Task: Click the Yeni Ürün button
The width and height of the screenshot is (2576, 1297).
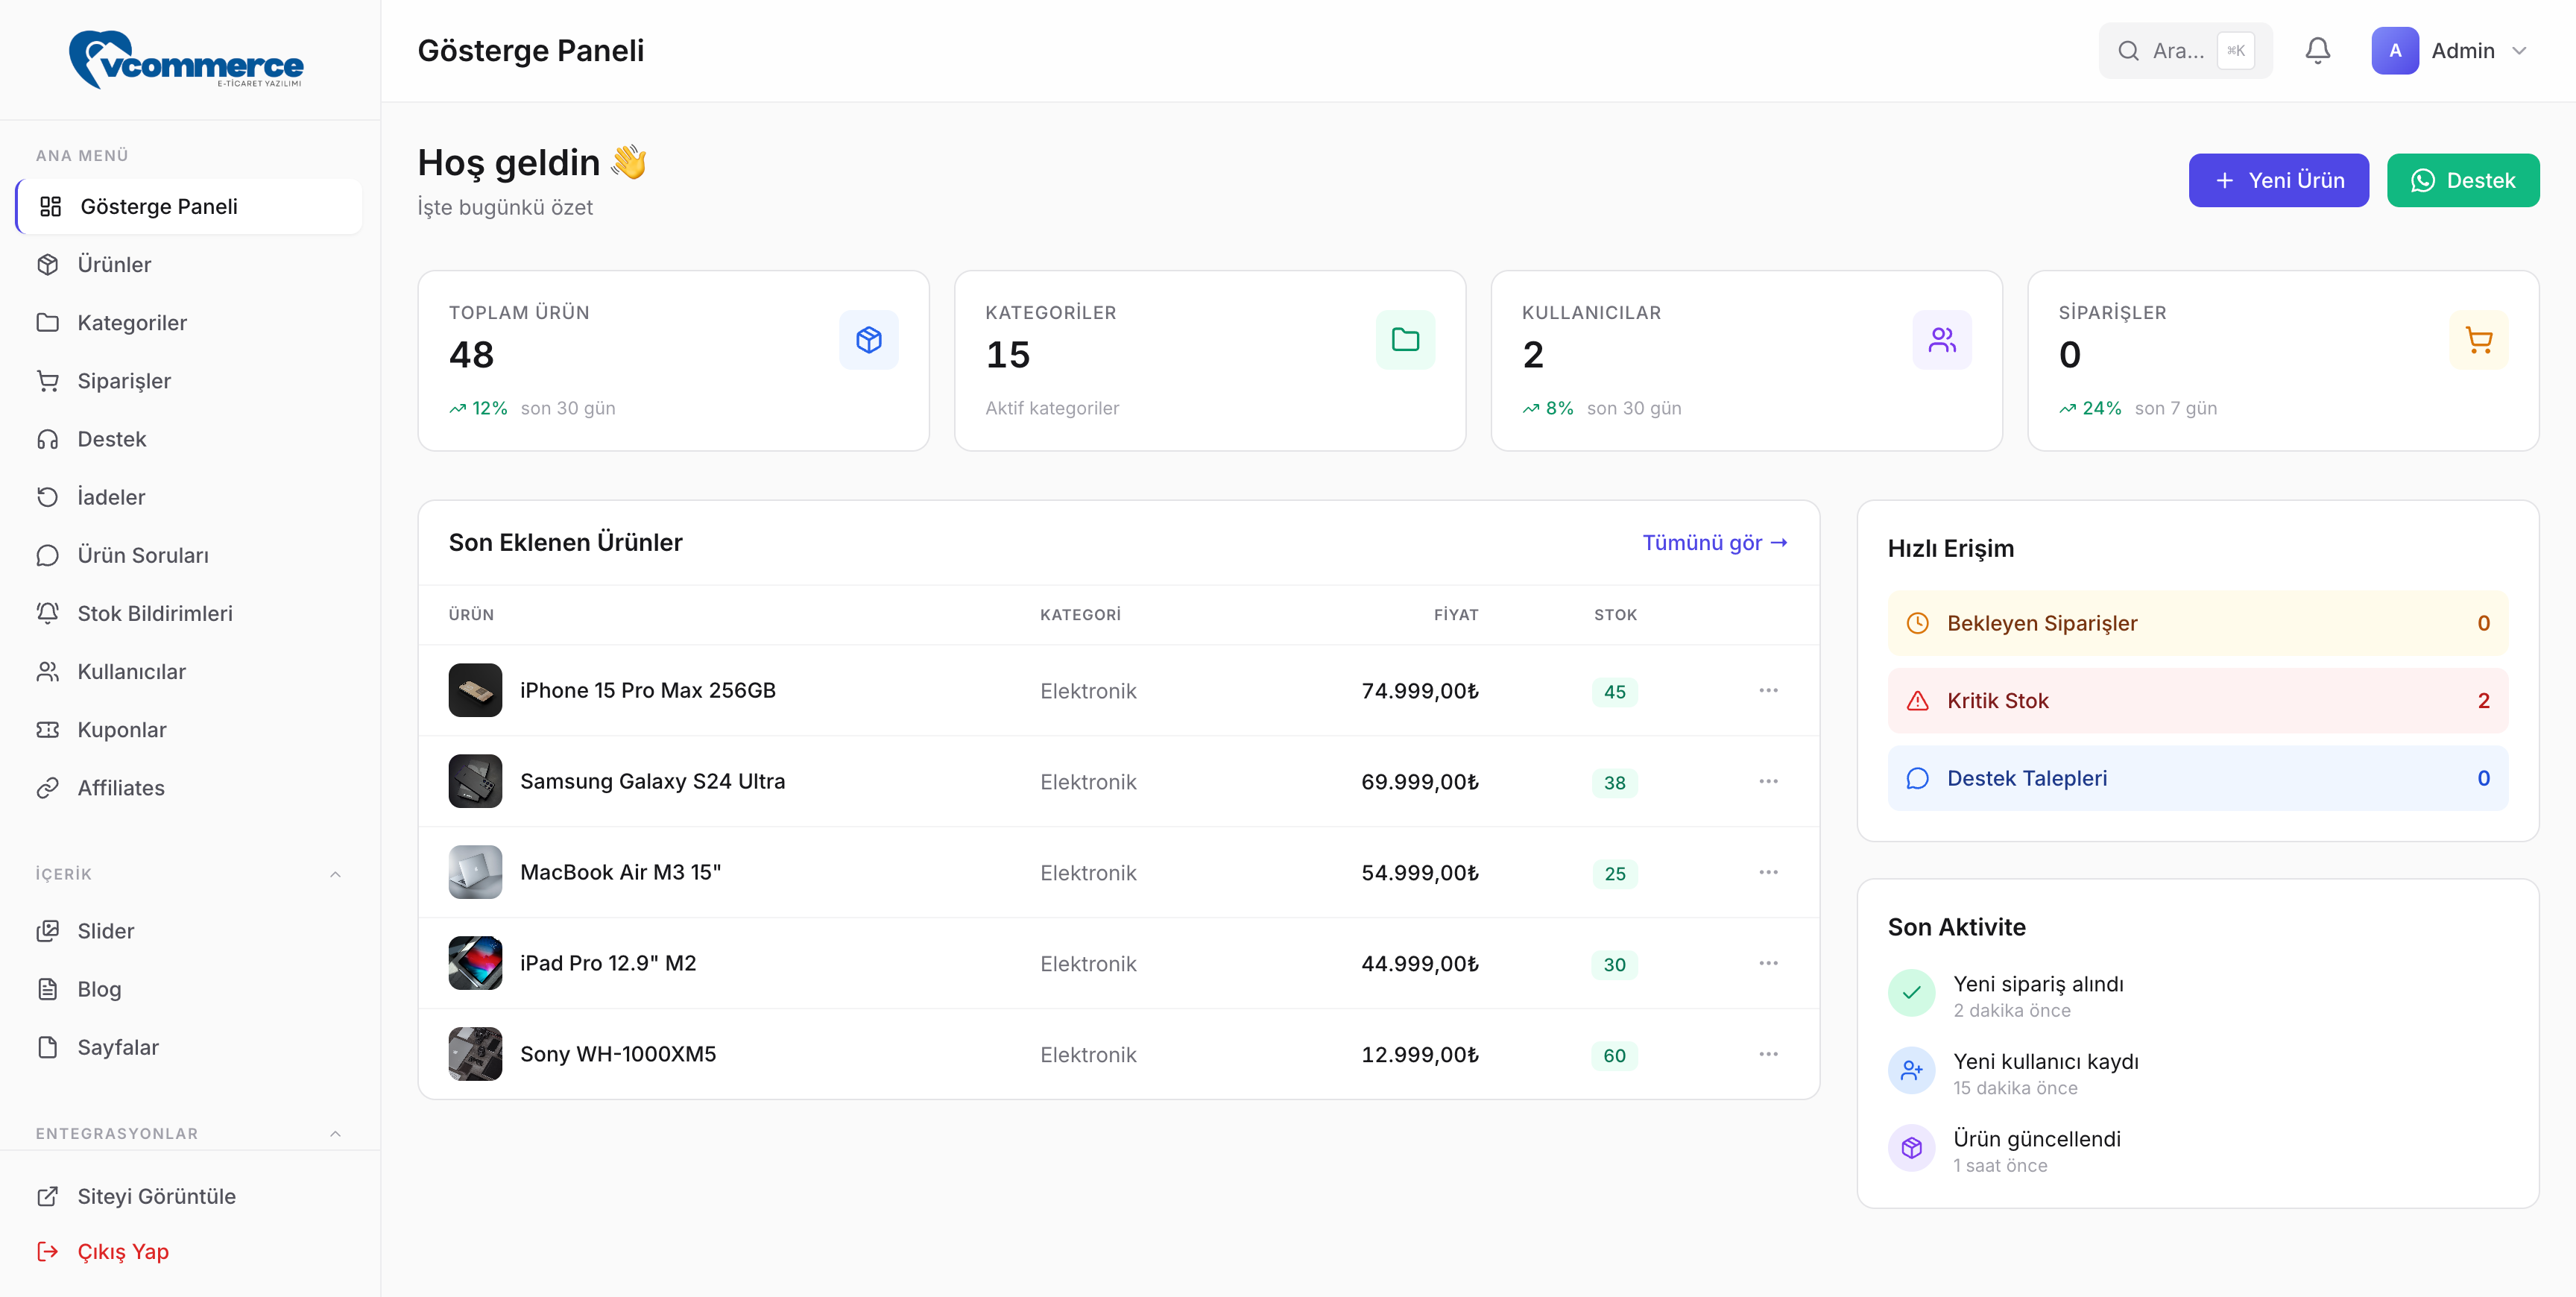Action: click(2278, 180)
